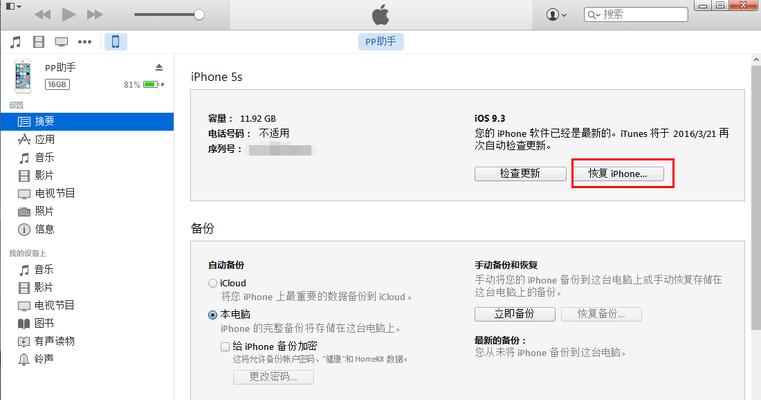Click the fast forward playback button
This screenshot has height=400, width=761.
coord(95,15)
